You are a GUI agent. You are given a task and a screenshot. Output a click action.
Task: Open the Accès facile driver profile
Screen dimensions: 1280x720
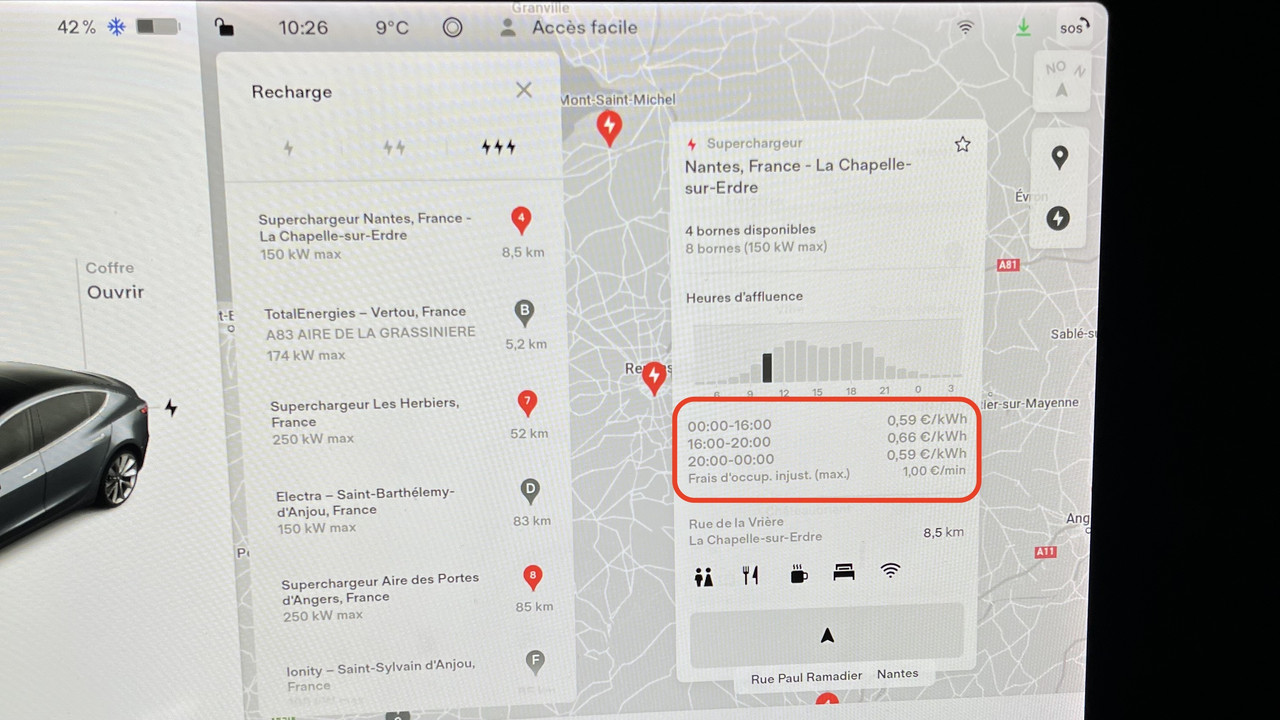(568, 28)
